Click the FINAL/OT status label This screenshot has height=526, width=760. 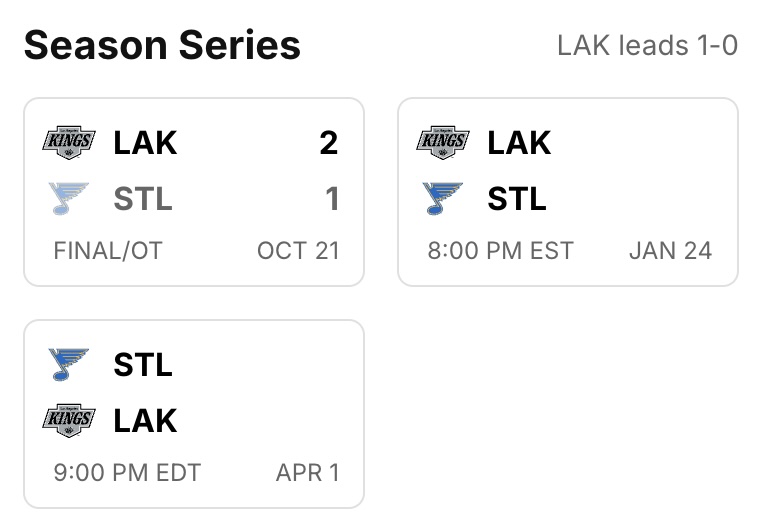click(x=108, y=250)
